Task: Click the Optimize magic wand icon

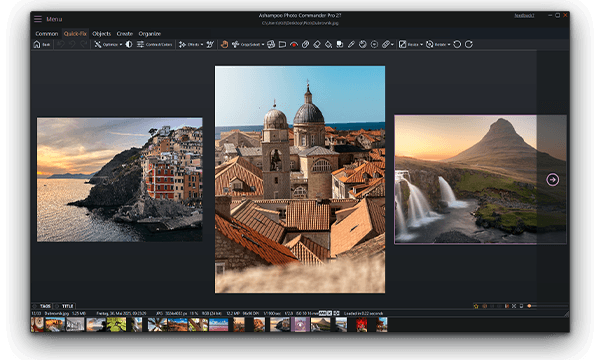Action: point(98,44)
